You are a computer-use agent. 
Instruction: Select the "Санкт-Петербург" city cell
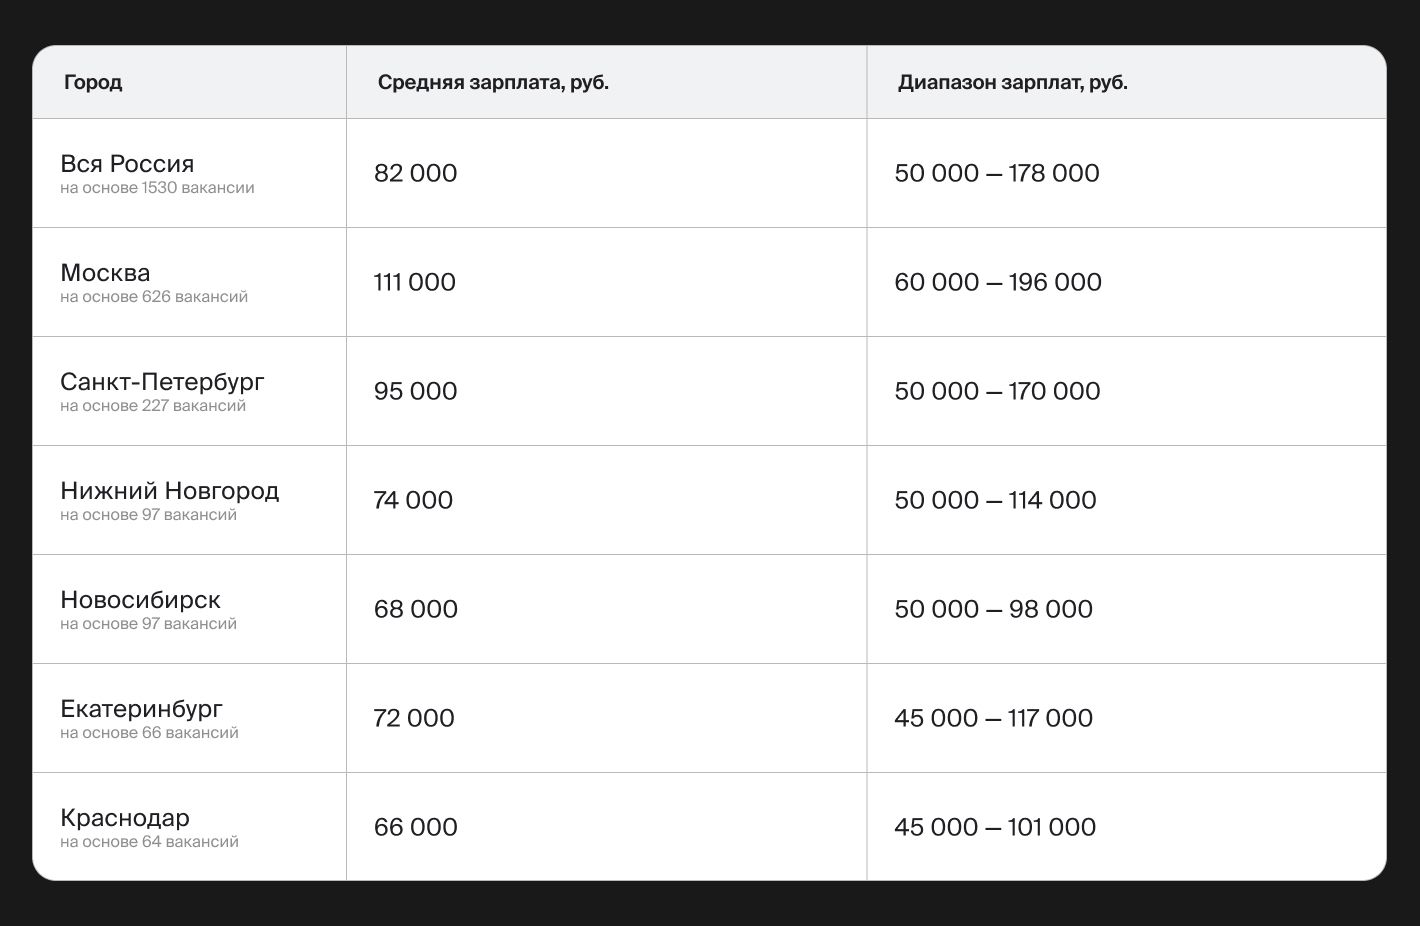162,382
